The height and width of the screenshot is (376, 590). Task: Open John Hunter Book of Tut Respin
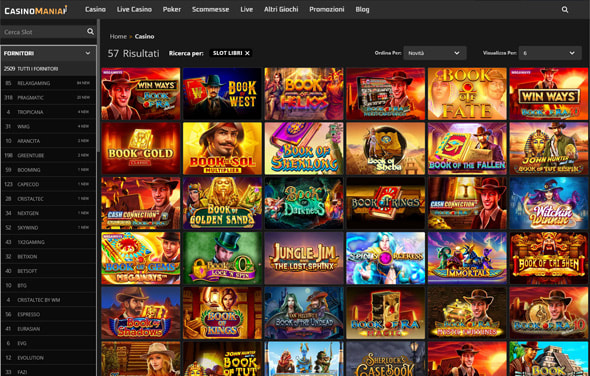[549, 148]
